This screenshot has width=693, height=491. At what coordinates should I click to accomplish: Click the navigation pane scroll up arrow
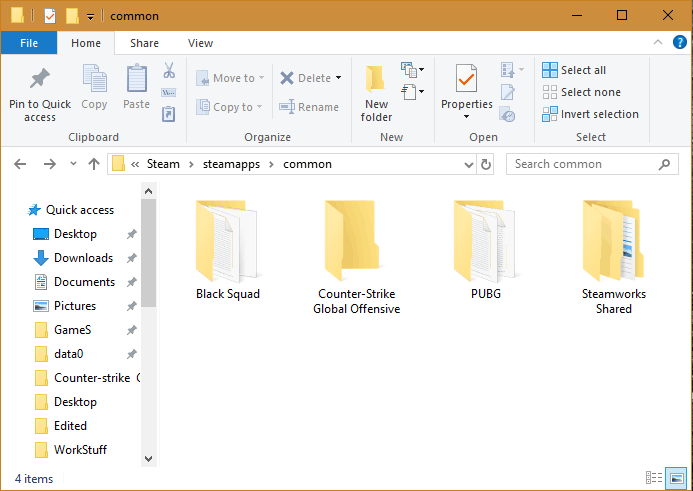pyautogui.click(x=148, y=191)
